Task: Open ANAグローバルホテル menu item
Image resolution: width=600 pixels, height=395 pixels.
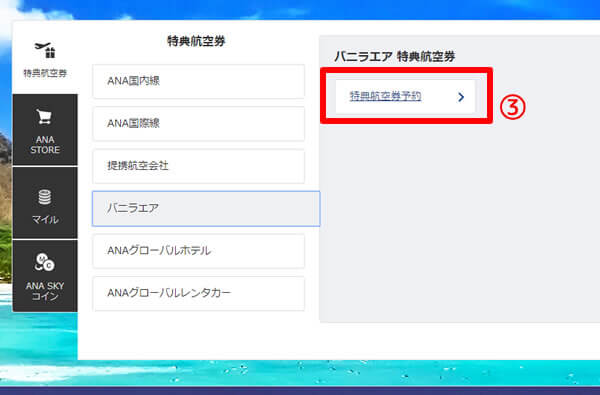Action: pos(199,251)
